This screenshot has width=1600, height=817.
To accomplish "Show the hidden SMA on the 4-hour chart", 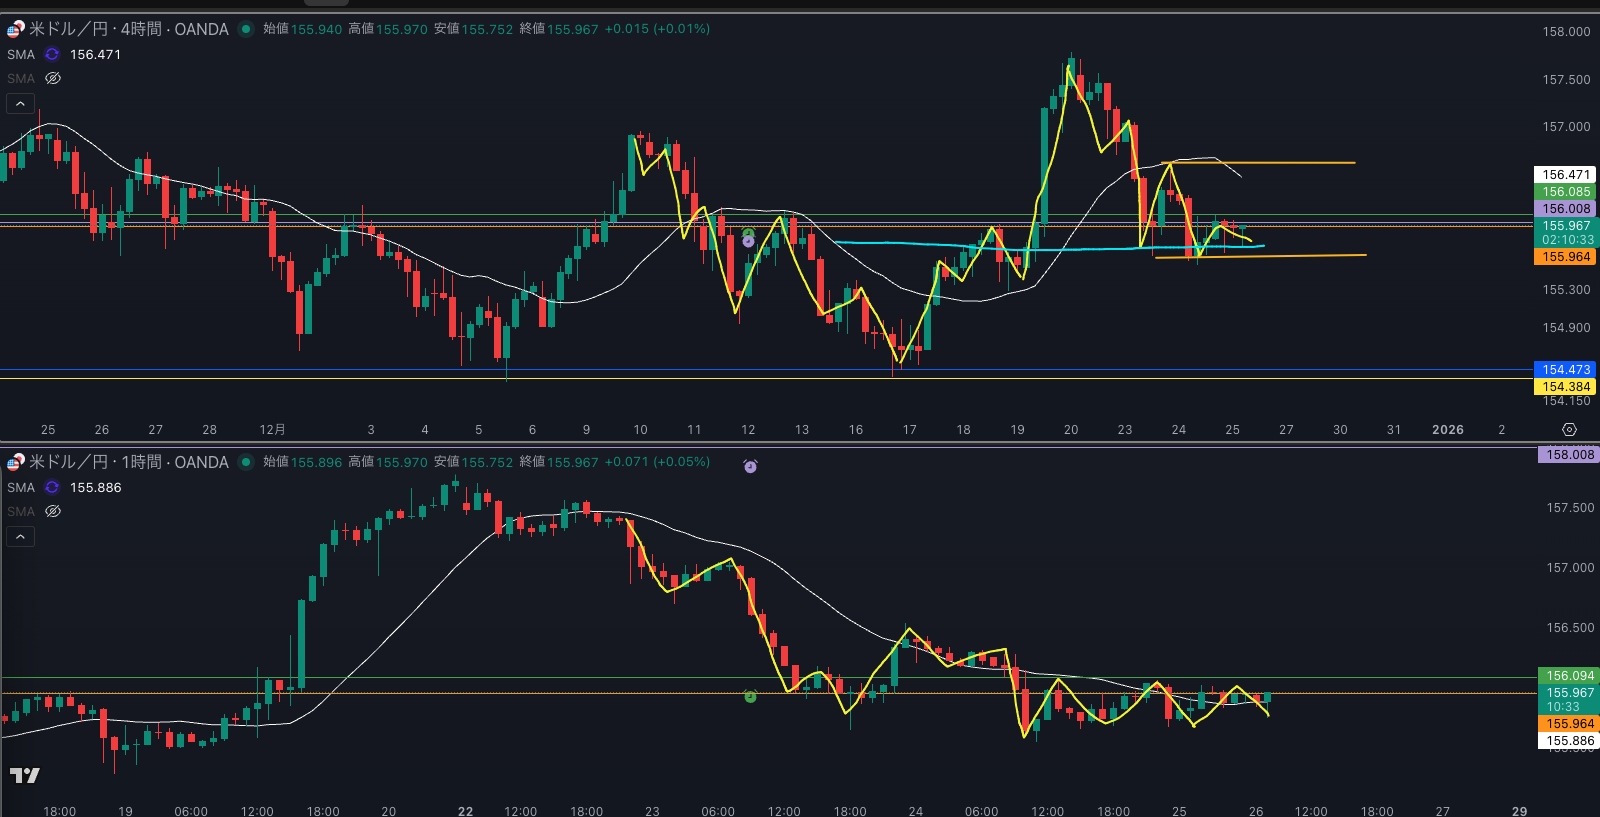I will (53, 78).
